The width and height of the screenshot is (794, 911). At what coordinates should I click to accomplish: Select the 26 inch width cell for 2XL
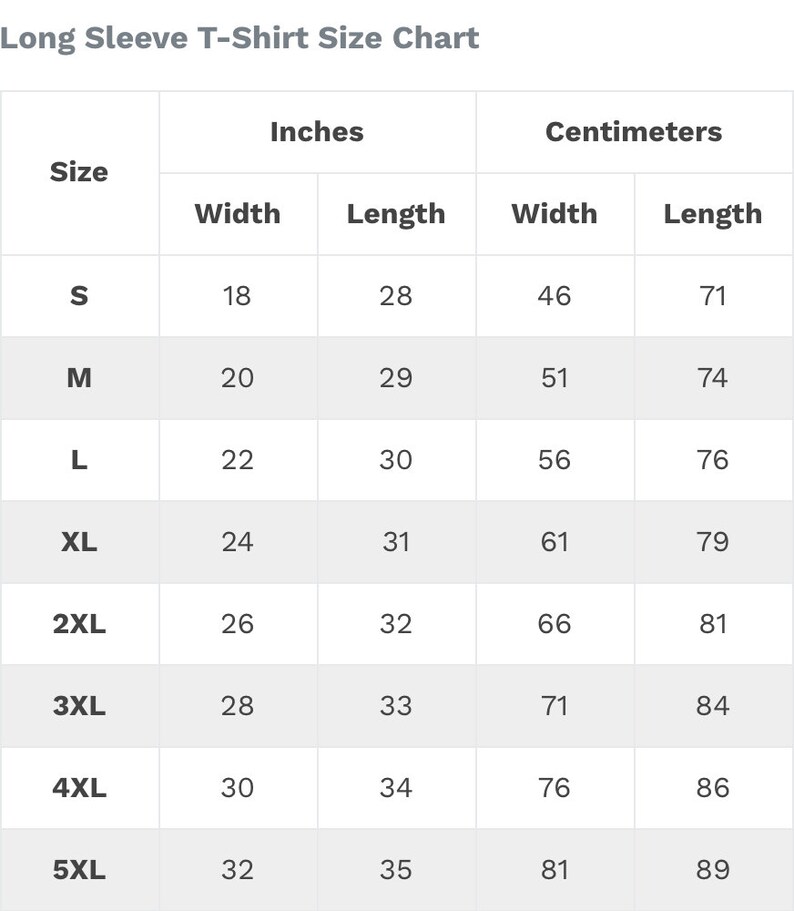[x=238, y=624]
